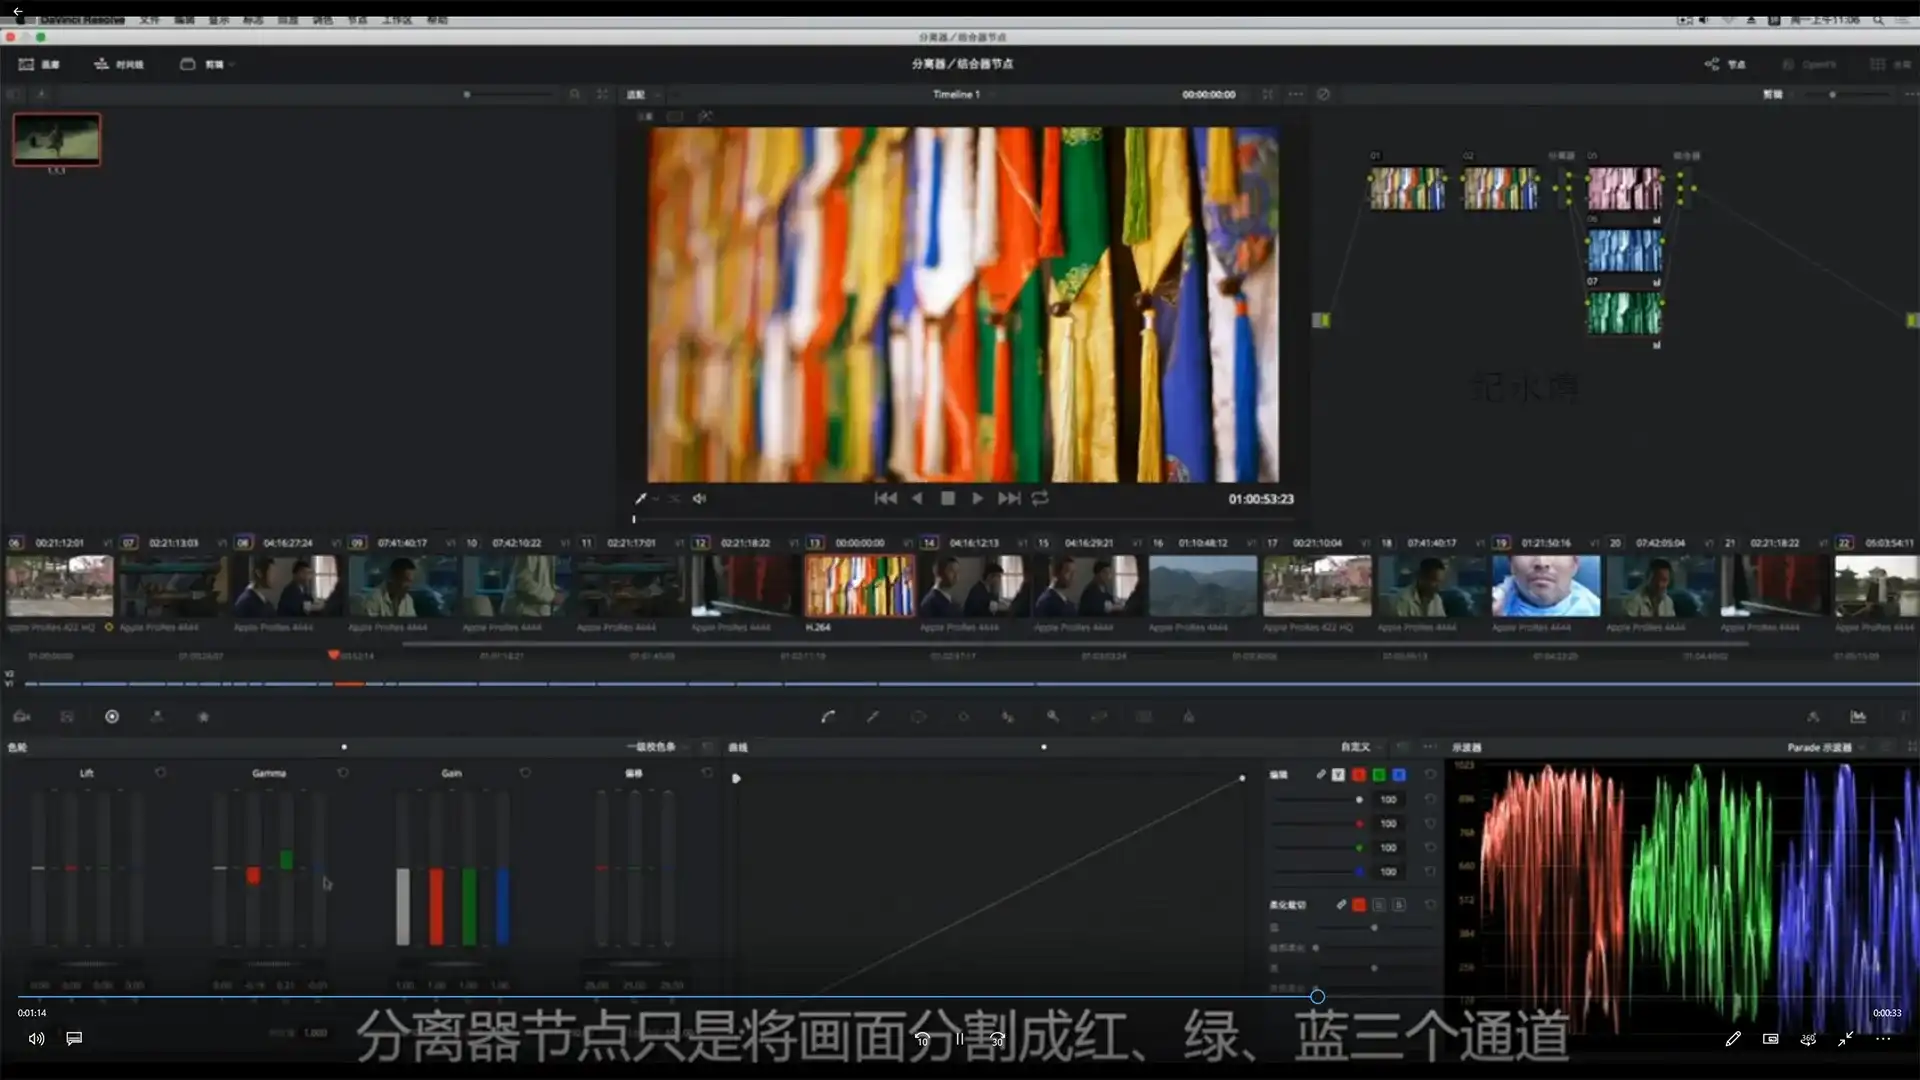Click the video player progress bar handle

click(1317, 996)
